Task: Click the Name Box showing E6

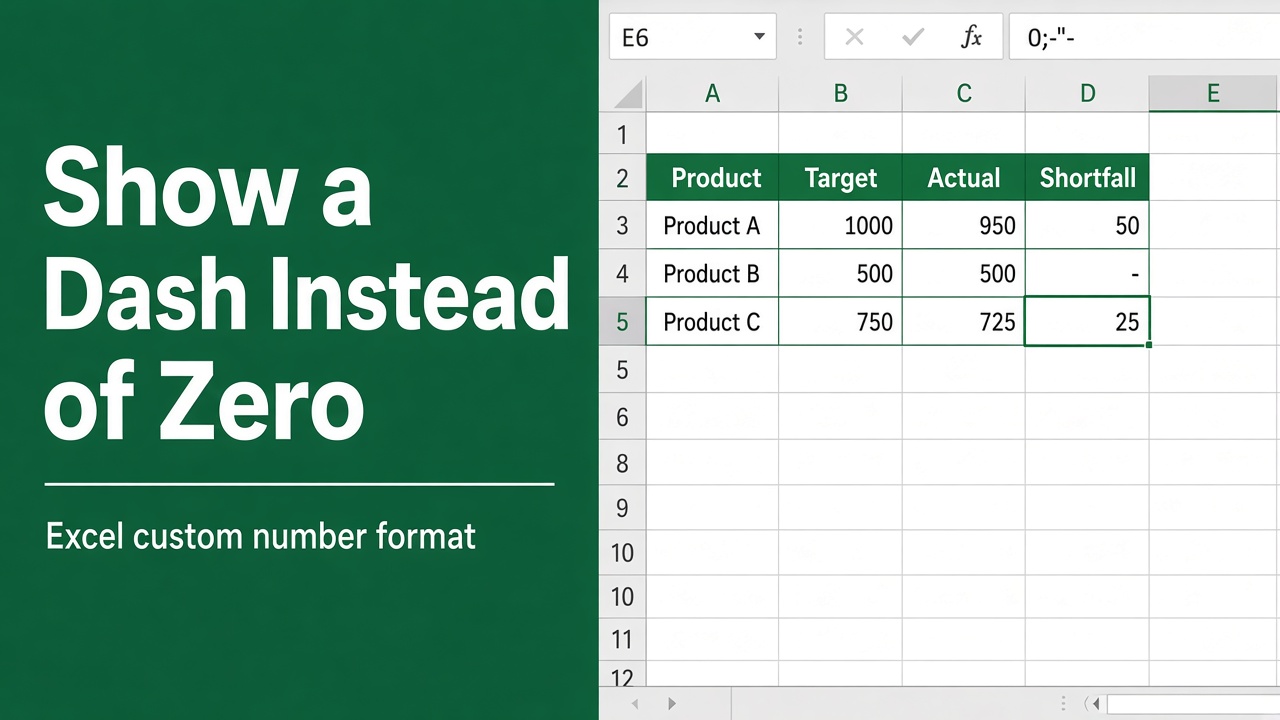Action: (x=692, y=38)
